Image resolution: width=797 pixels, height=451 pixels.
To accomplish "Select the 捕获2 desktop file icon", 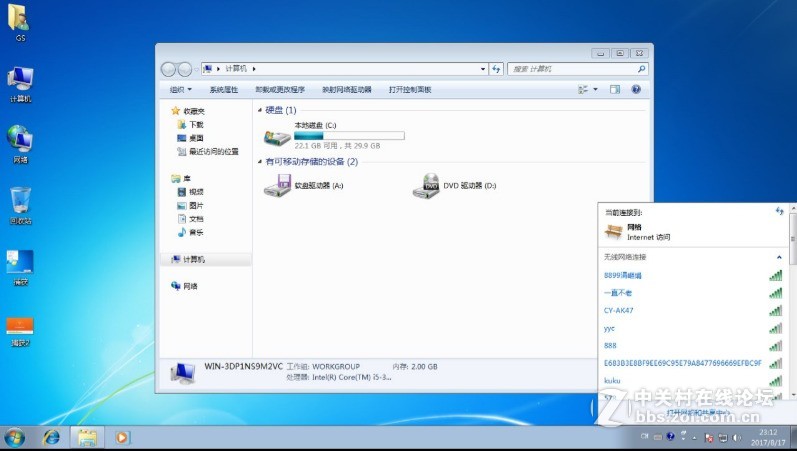I will coord(20,332).
